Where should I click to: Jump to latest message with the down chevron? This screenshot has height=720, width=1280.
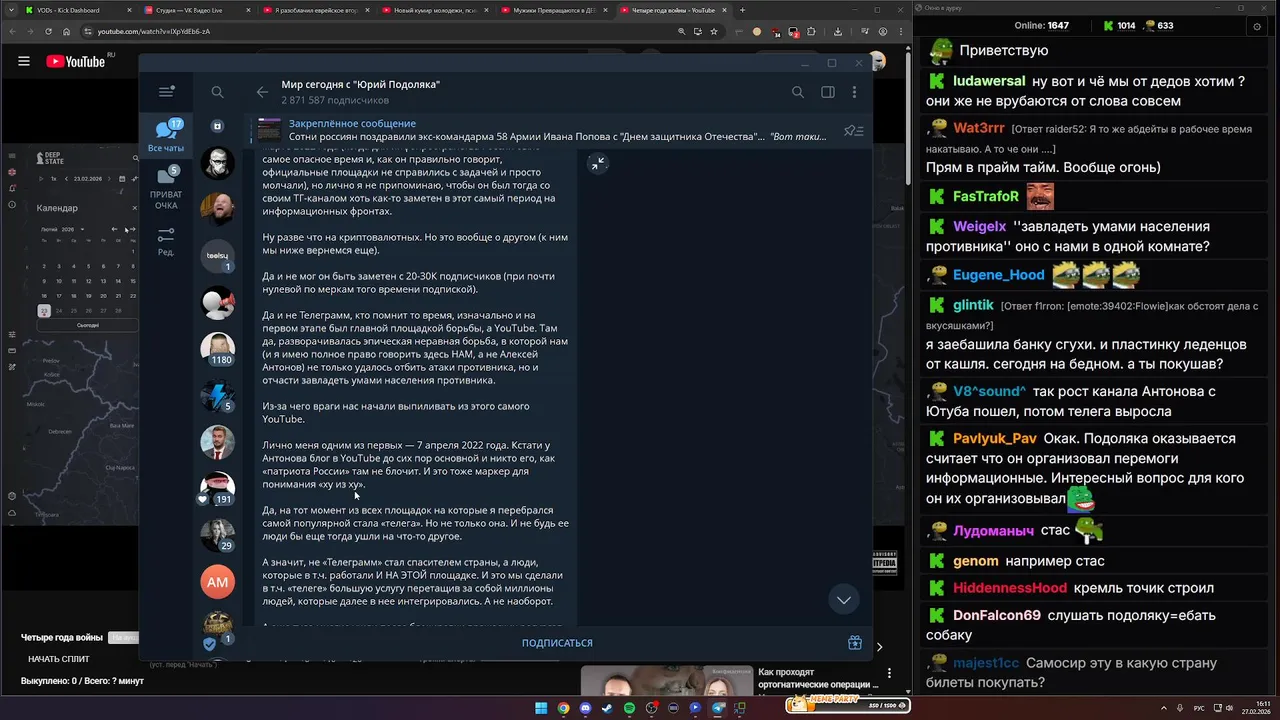click(844, 599)
